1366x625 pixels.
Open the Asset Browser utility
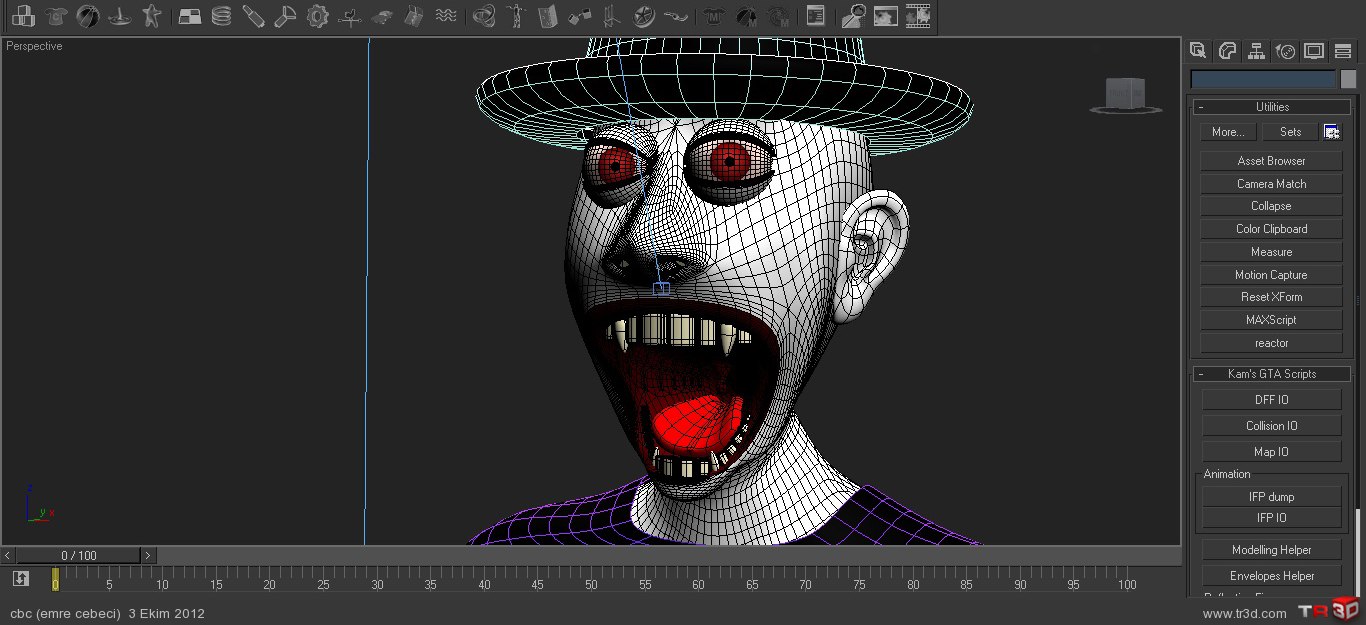click(x=1271, y=161)
